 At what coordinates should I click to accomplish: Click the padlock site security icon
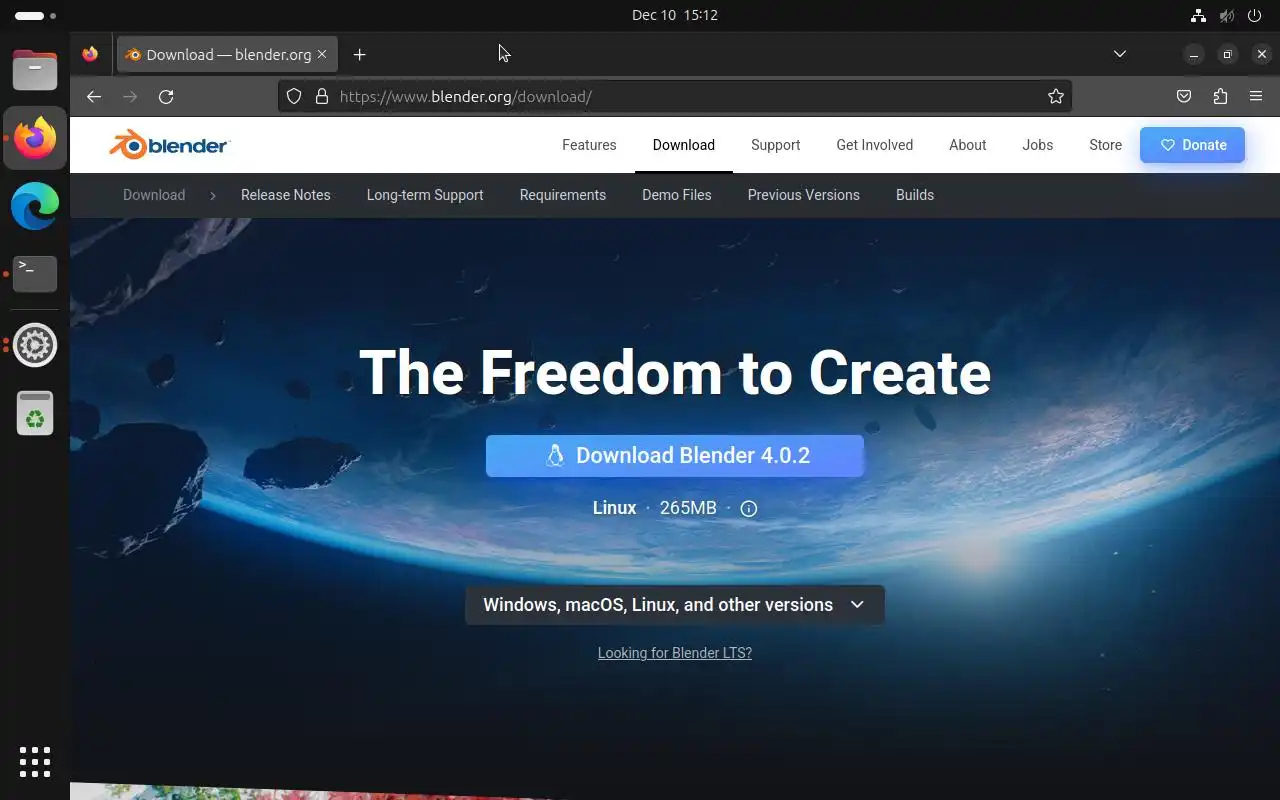(x=322, y=96)
